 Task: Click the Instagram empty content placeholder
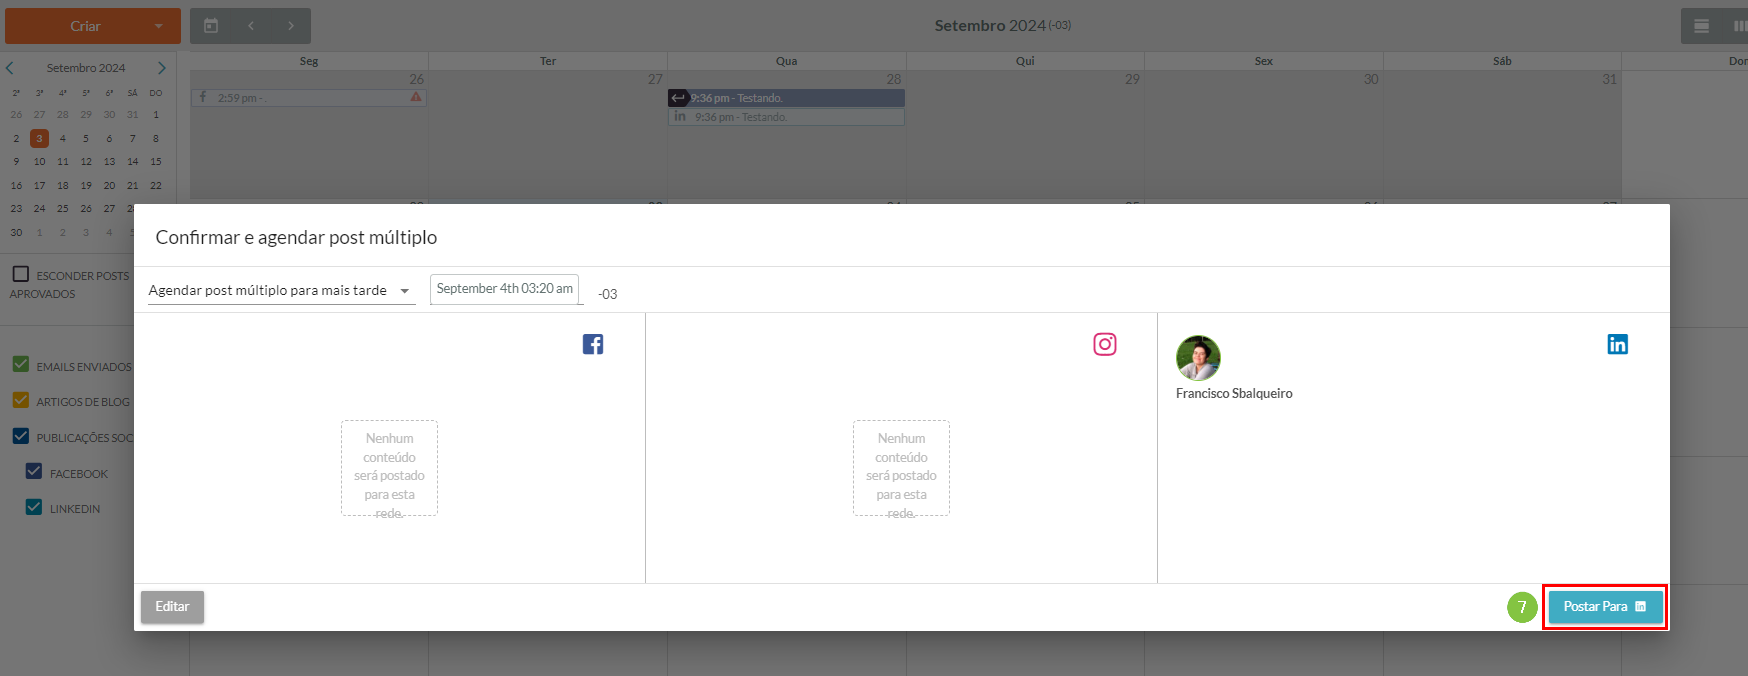coord(901,468)
